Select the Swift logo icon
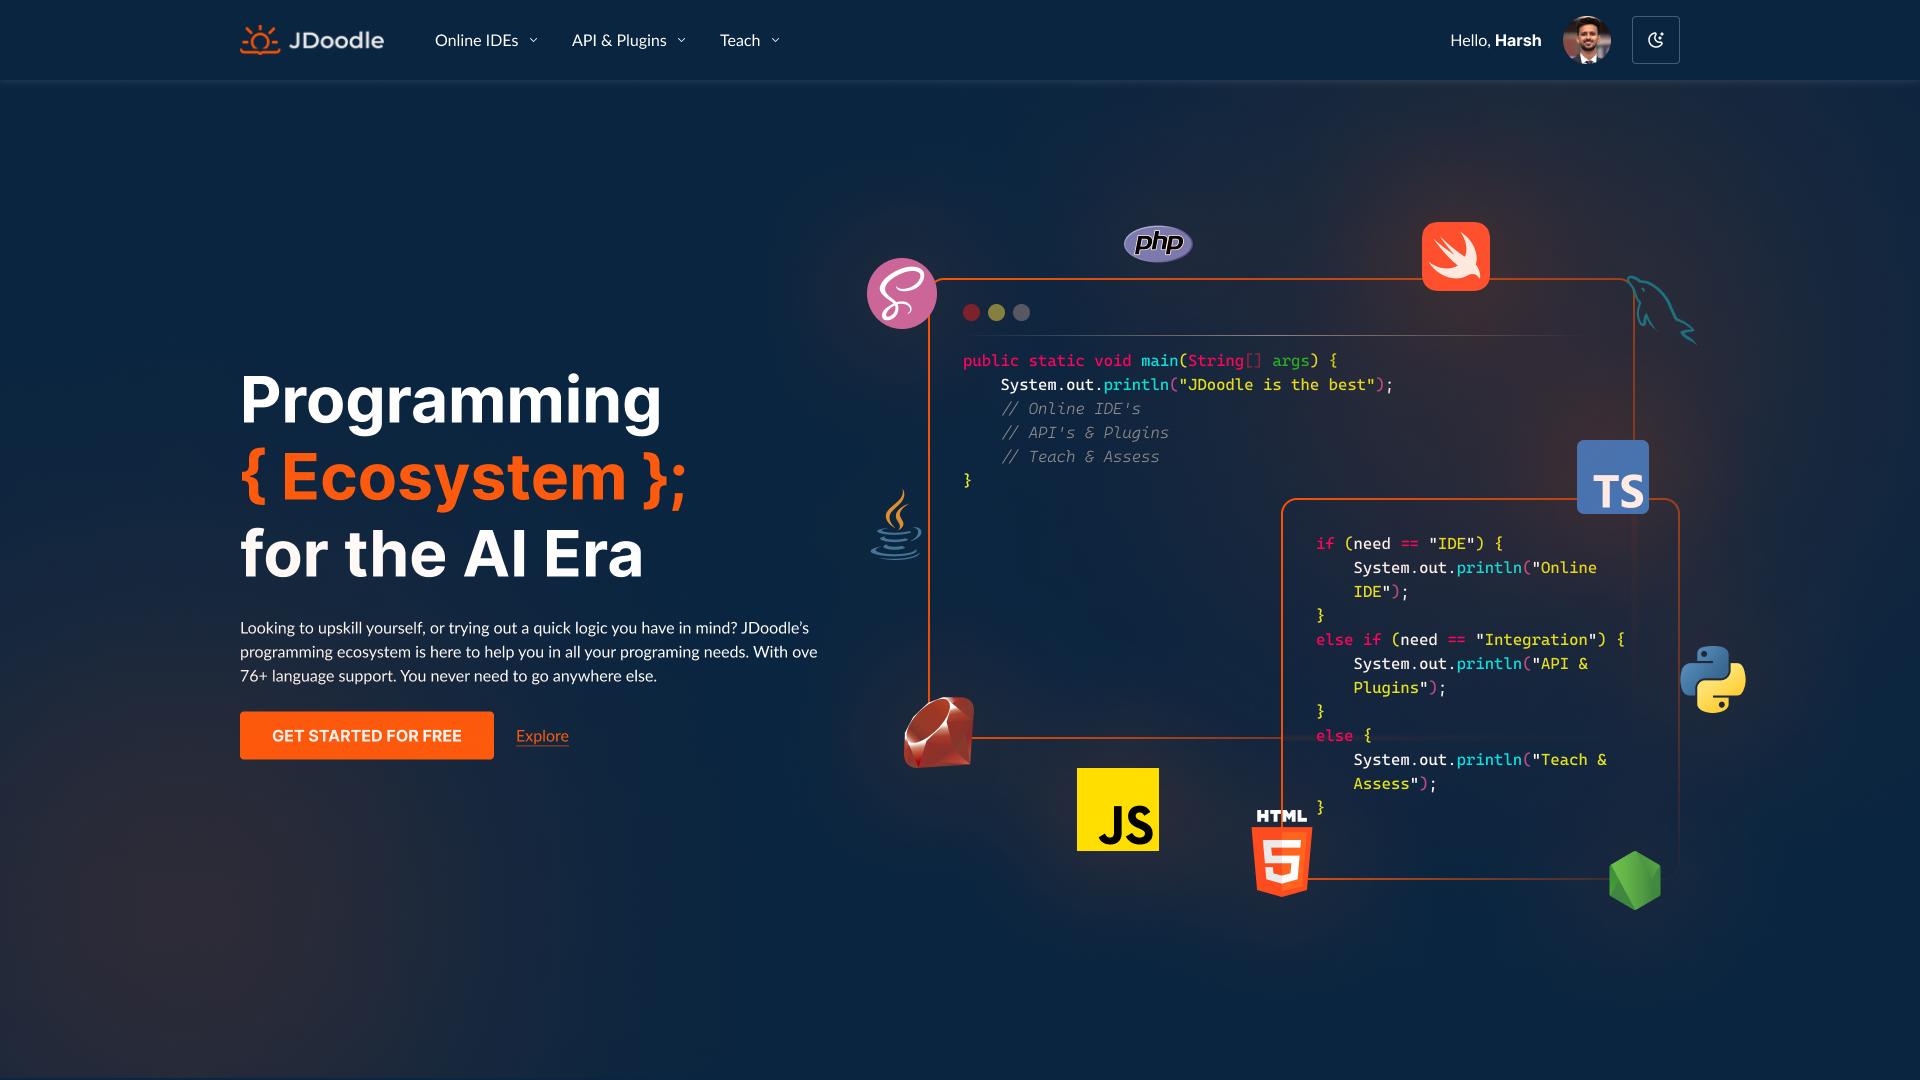The height and width of the screenshot is (1080, 1920). [x=1455, y=256]
